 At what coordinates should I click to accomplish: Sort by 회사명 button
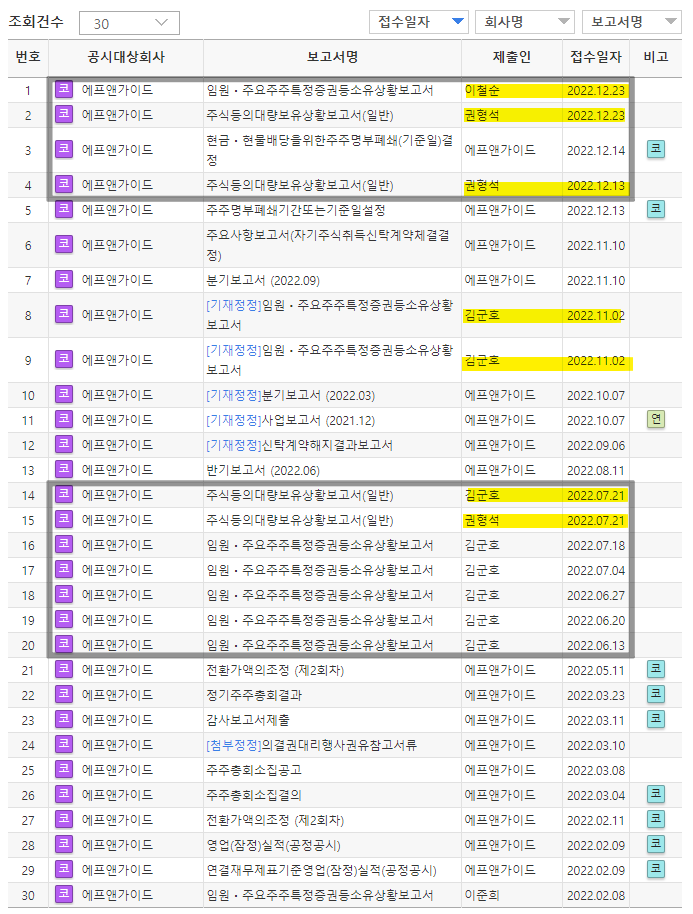point(525,22)
